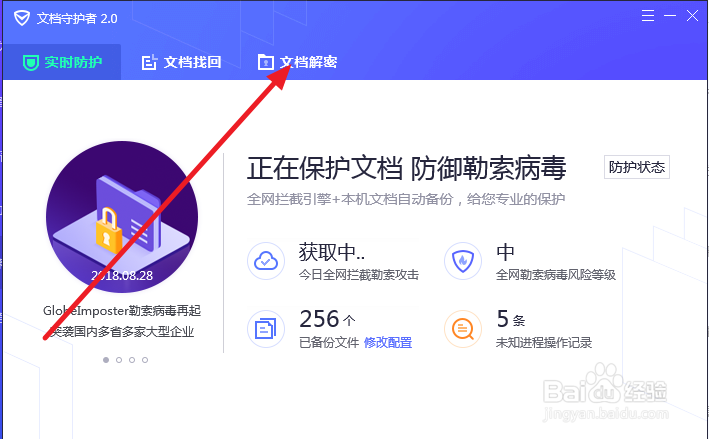Open the GlobeImposter勒索病毒 news headline
Screen dimensions: 709x439
pyautogui.click(x=122, y=321)
